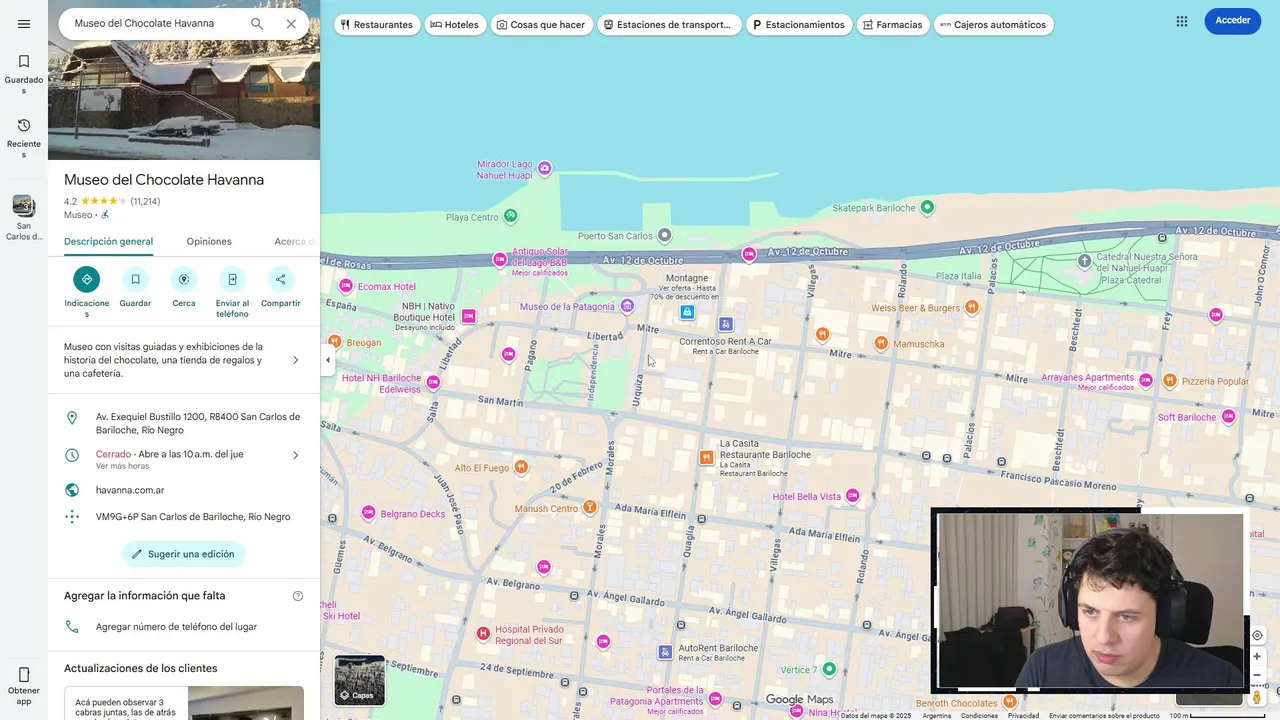The width and height of the screenshot is (1280, 720).
Task: Share place with Compartir icon
Action: point(281,279)
